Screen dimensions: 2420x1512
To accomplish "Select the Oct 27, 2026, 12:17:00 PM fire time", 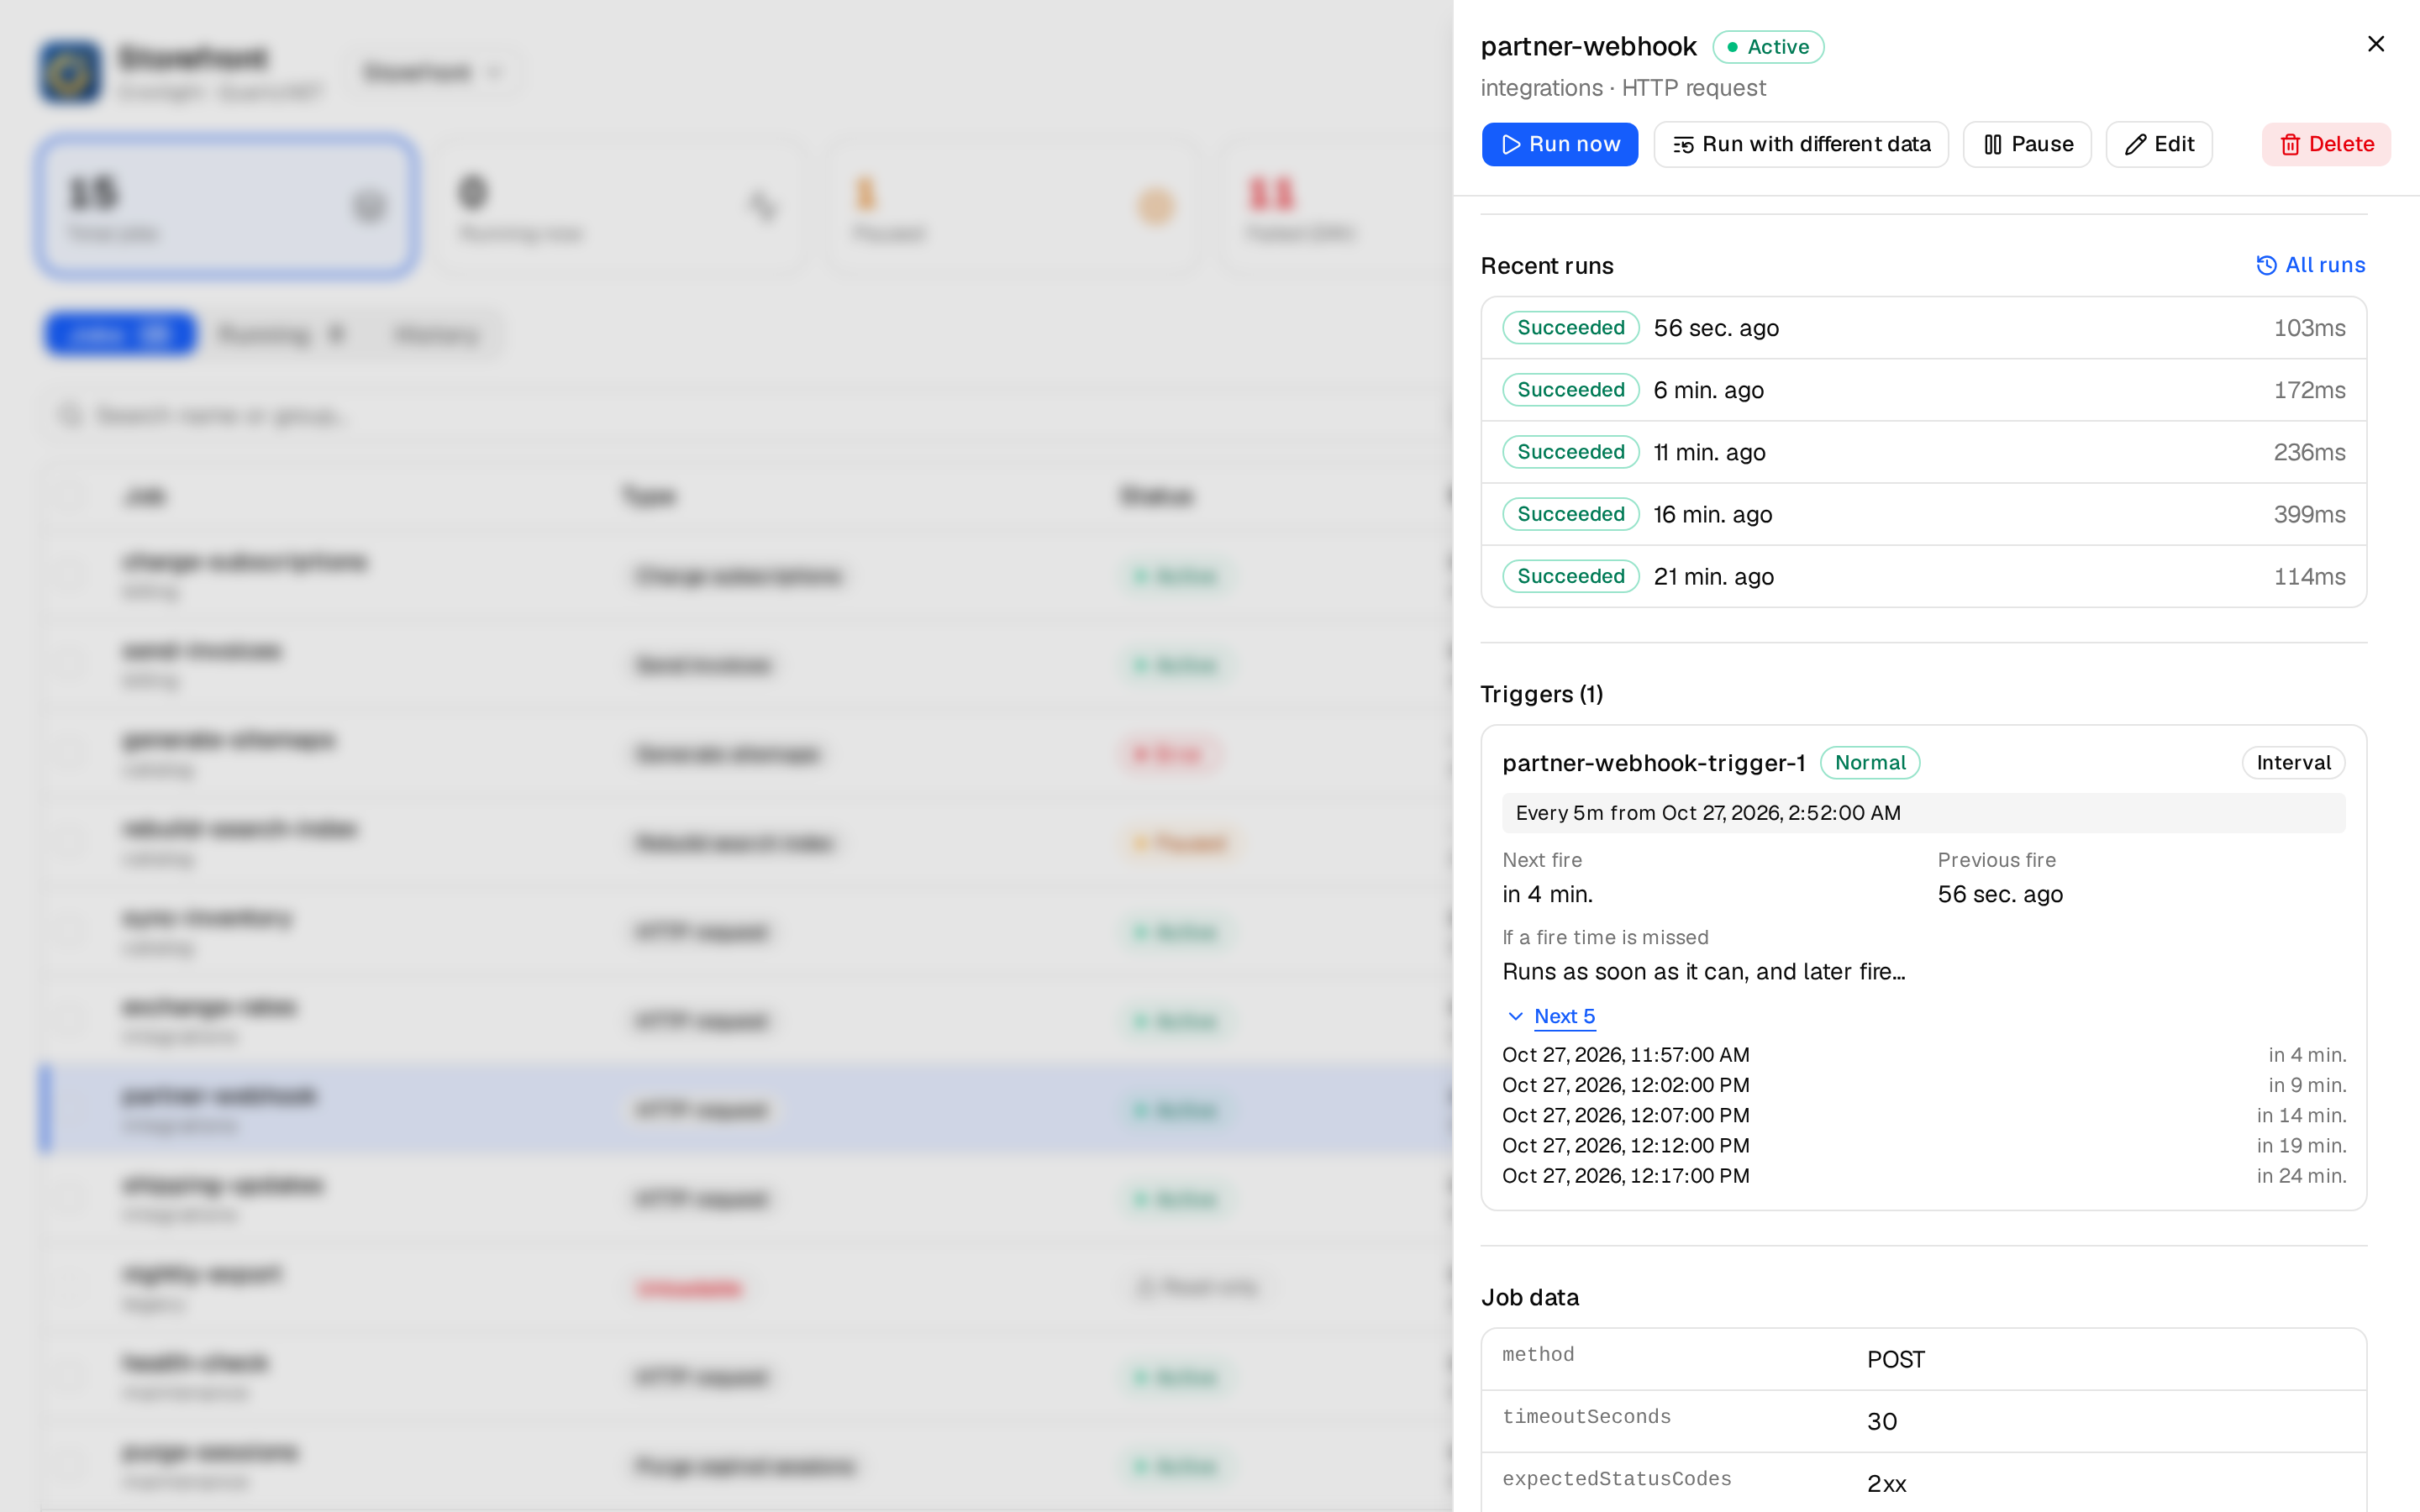I will point(1625,1176).
